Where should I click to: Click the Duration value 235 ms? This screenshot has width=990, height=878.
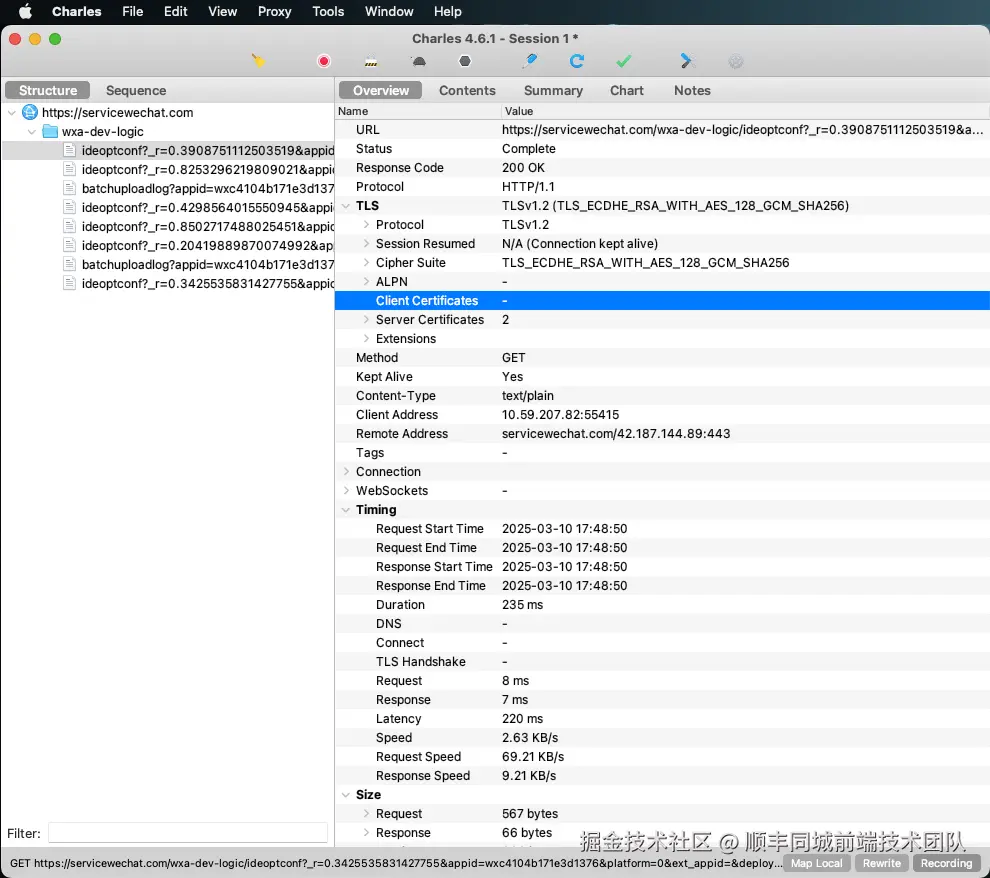522,605
